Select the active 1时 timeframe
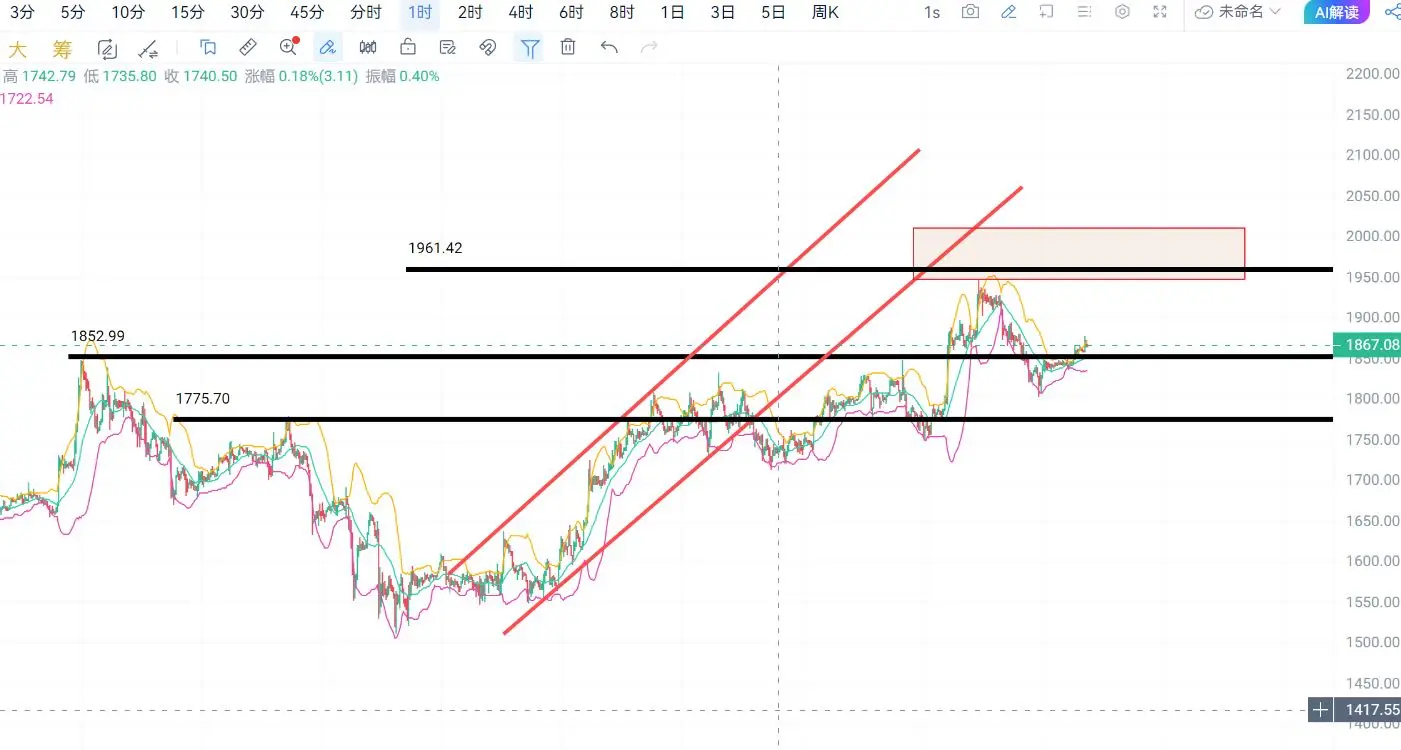1401x750 pixels. point(420,12)
